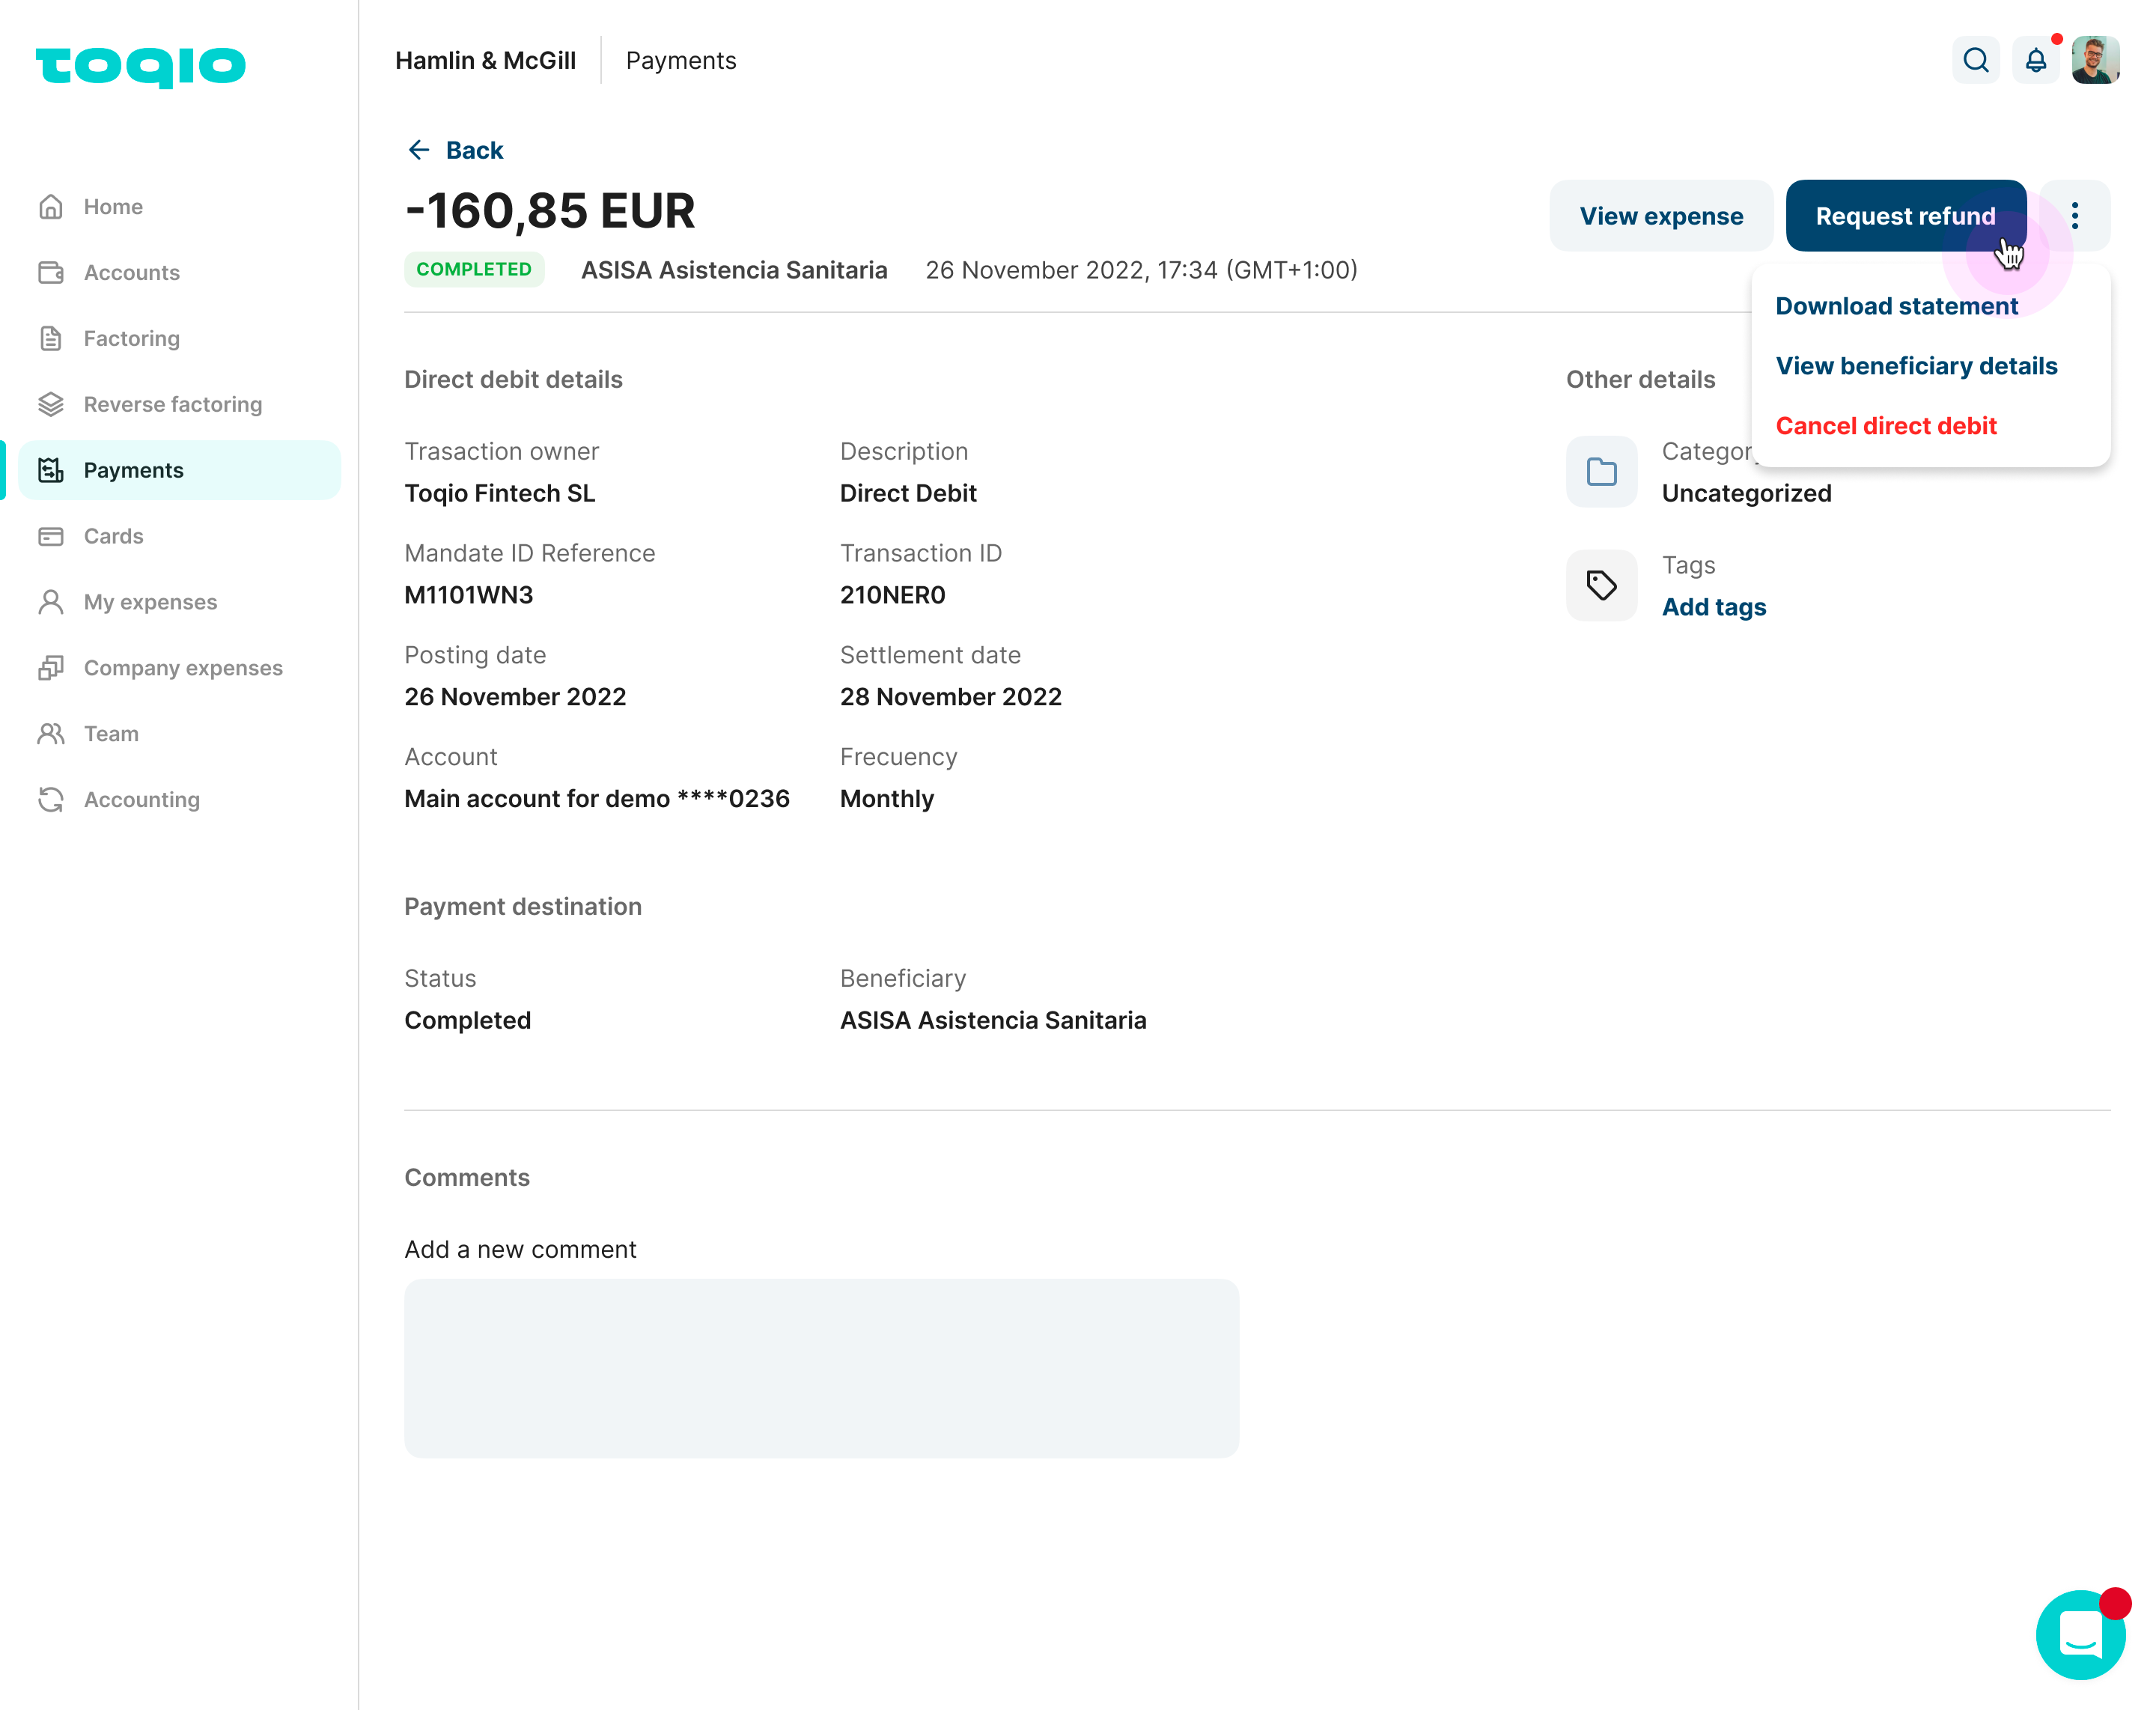Go to Home in sidebar

[x=113, y=207]
